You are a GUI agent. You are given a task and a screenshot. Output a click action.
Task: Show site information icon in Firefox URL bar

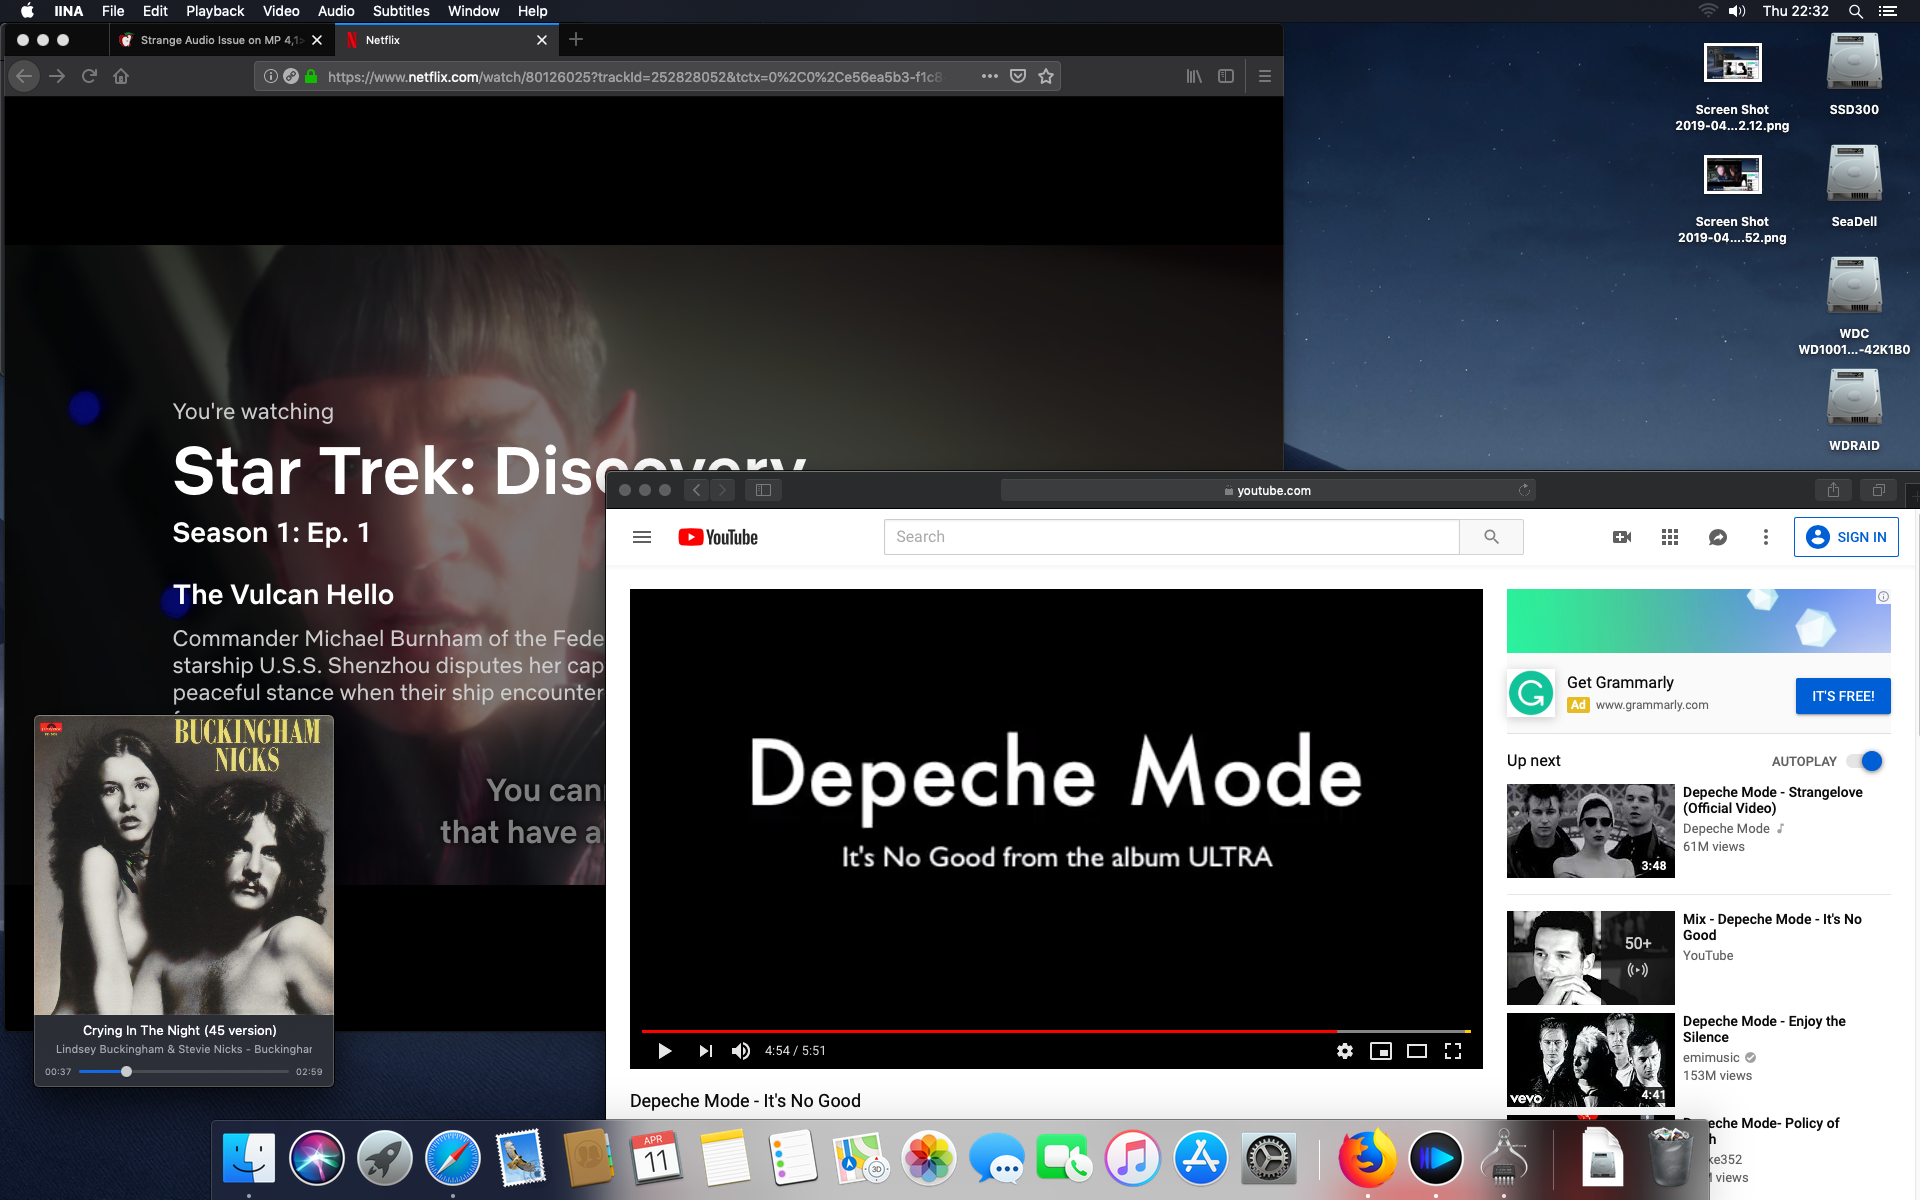pyautogui.click(x=271, y=76)
